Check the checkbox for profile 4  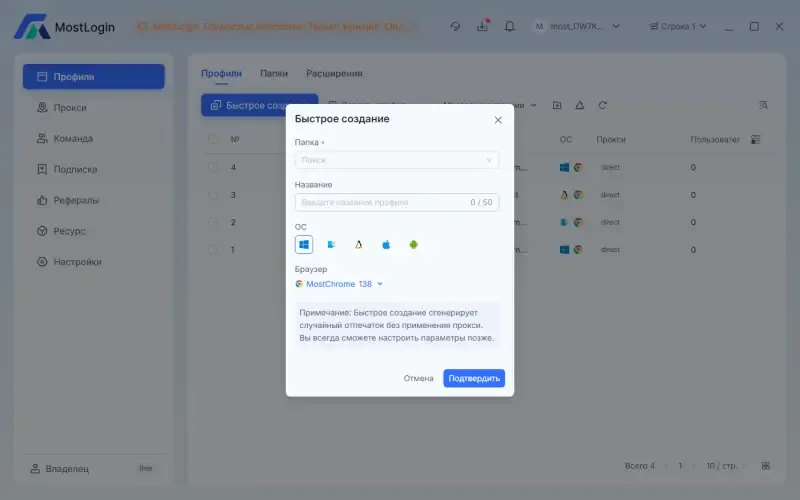click(x=213, y=167)
